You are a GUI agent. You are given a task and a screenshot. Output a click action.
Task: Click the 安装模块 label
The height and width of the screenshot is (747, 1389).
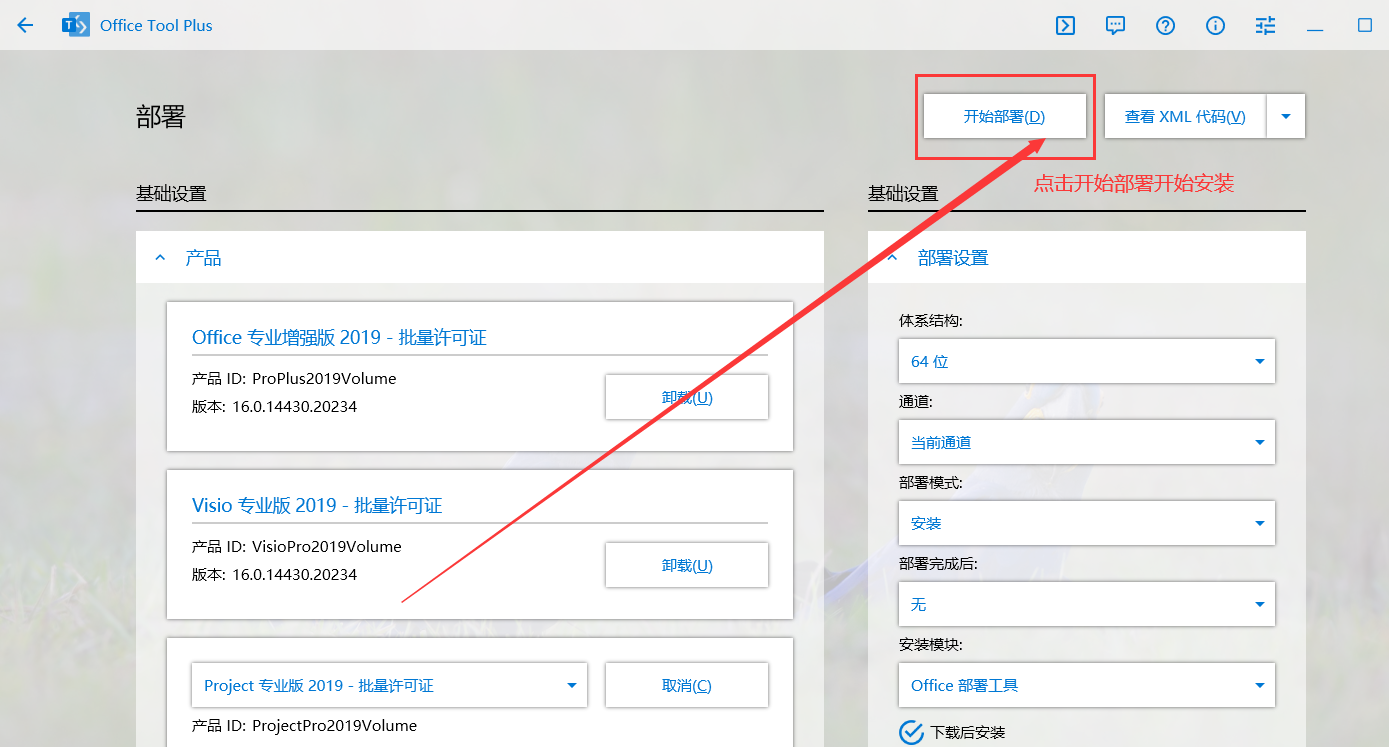pos(931,645)
